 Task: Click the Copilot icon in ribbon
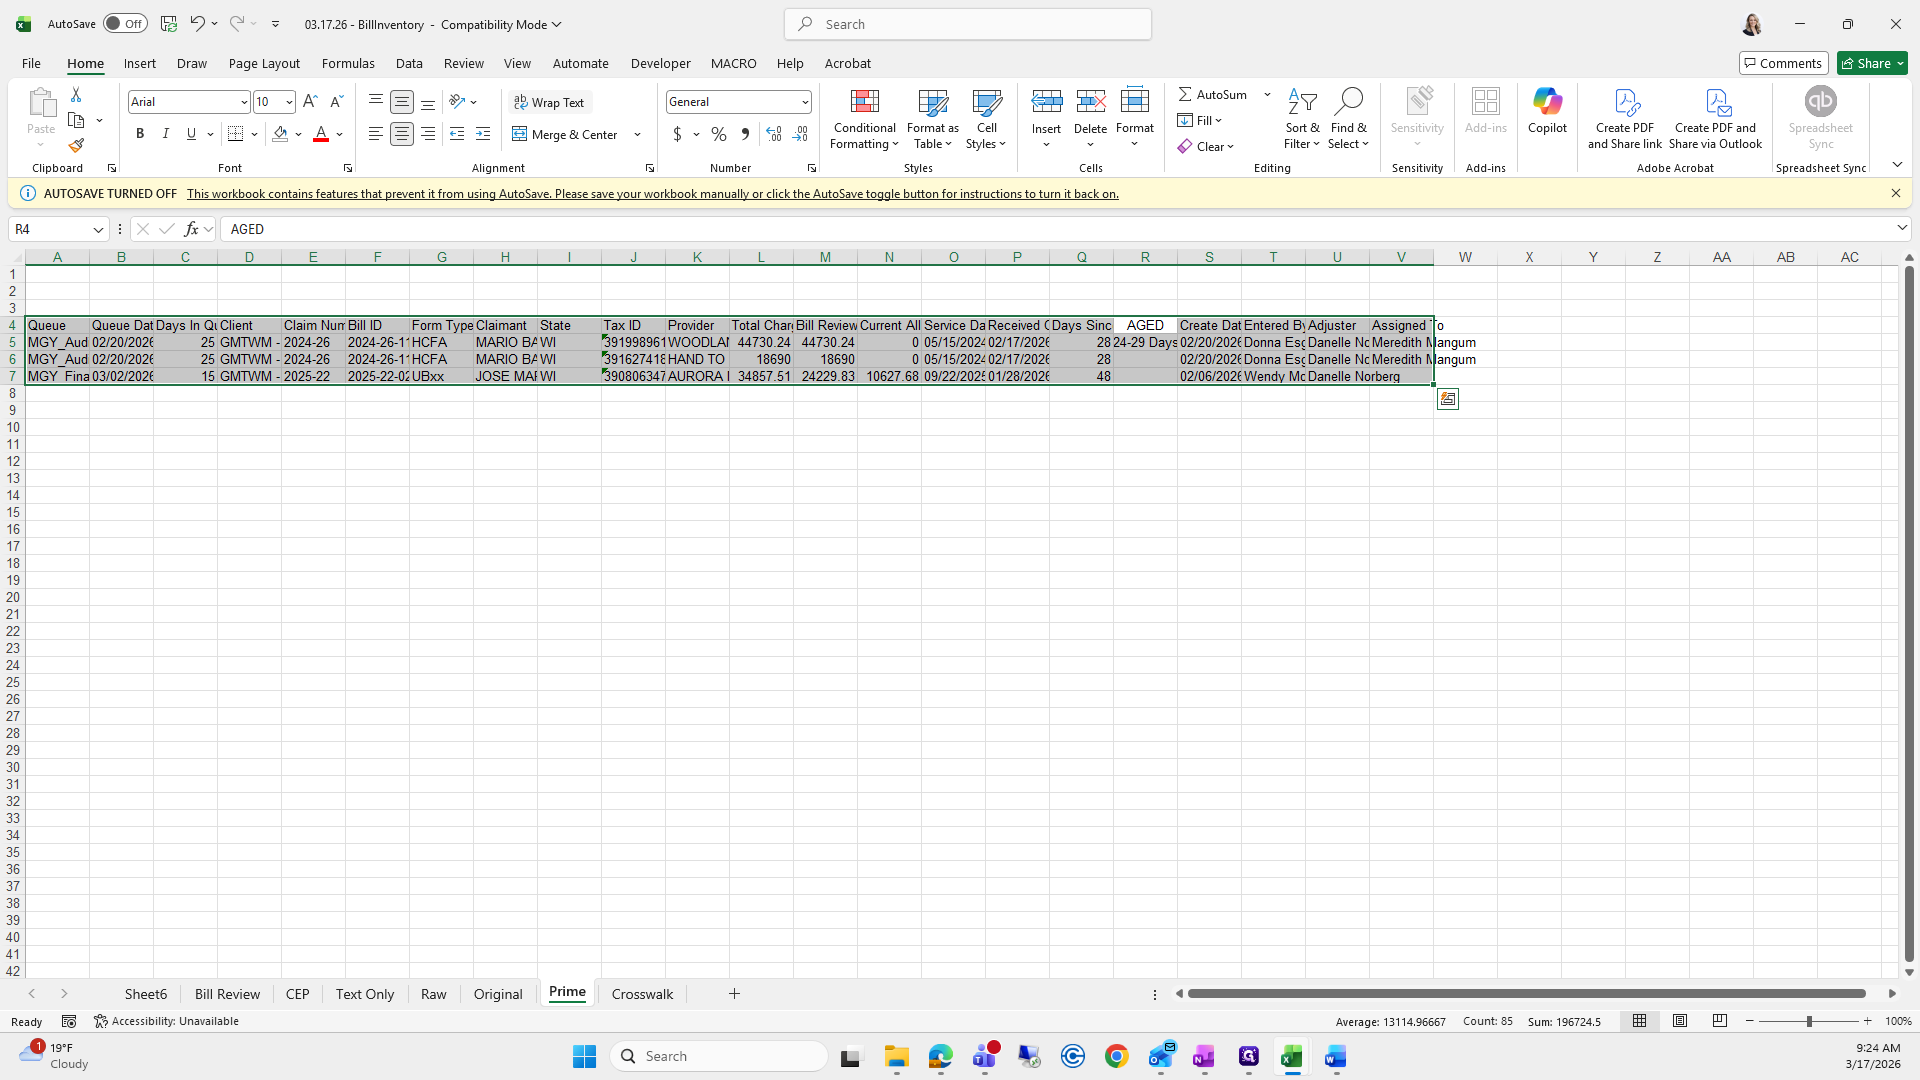(1547, 110)
